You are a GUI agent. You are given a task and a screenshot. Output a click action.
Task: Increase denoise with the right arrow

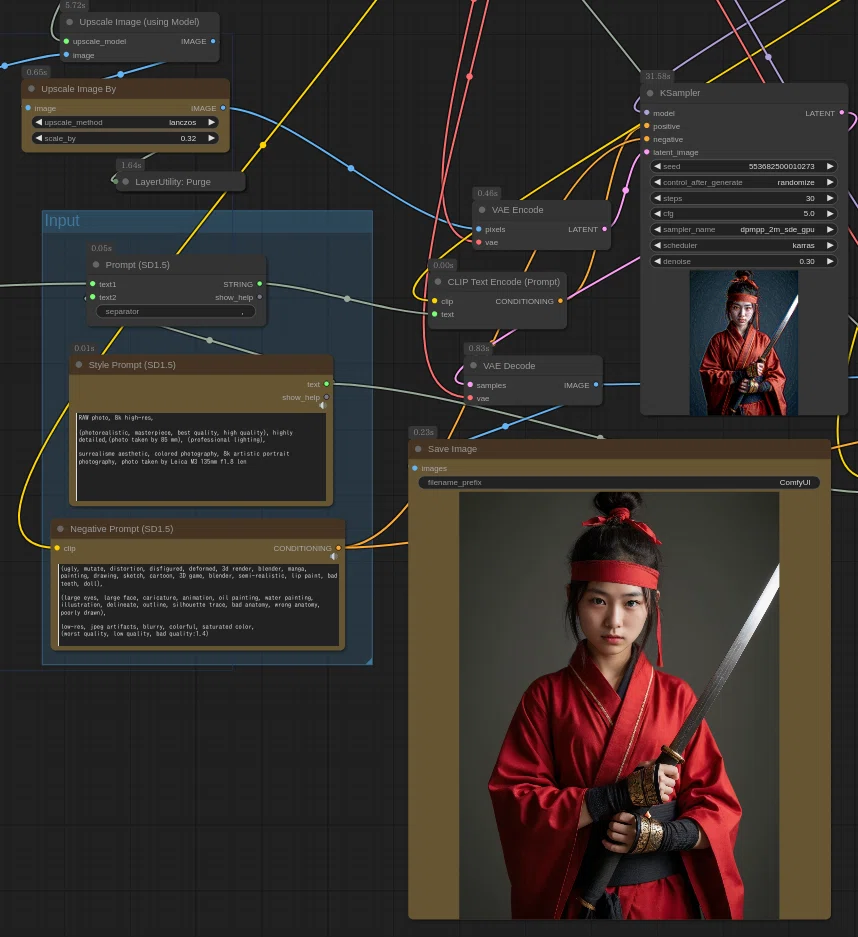(x=830, y=262)
